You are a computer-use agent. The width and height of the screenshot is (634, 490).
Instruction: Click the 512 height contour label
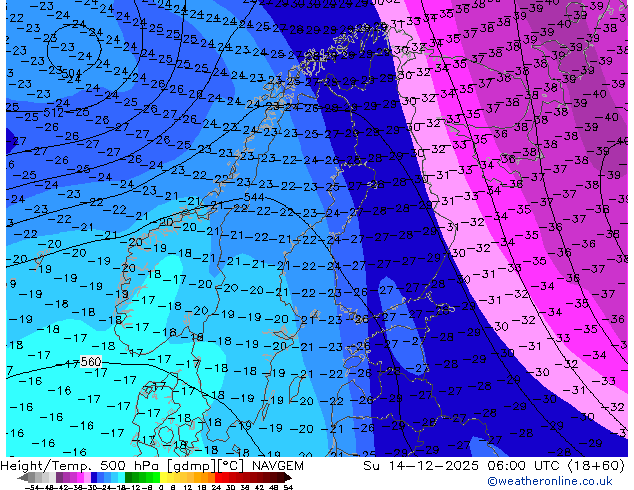53,112
